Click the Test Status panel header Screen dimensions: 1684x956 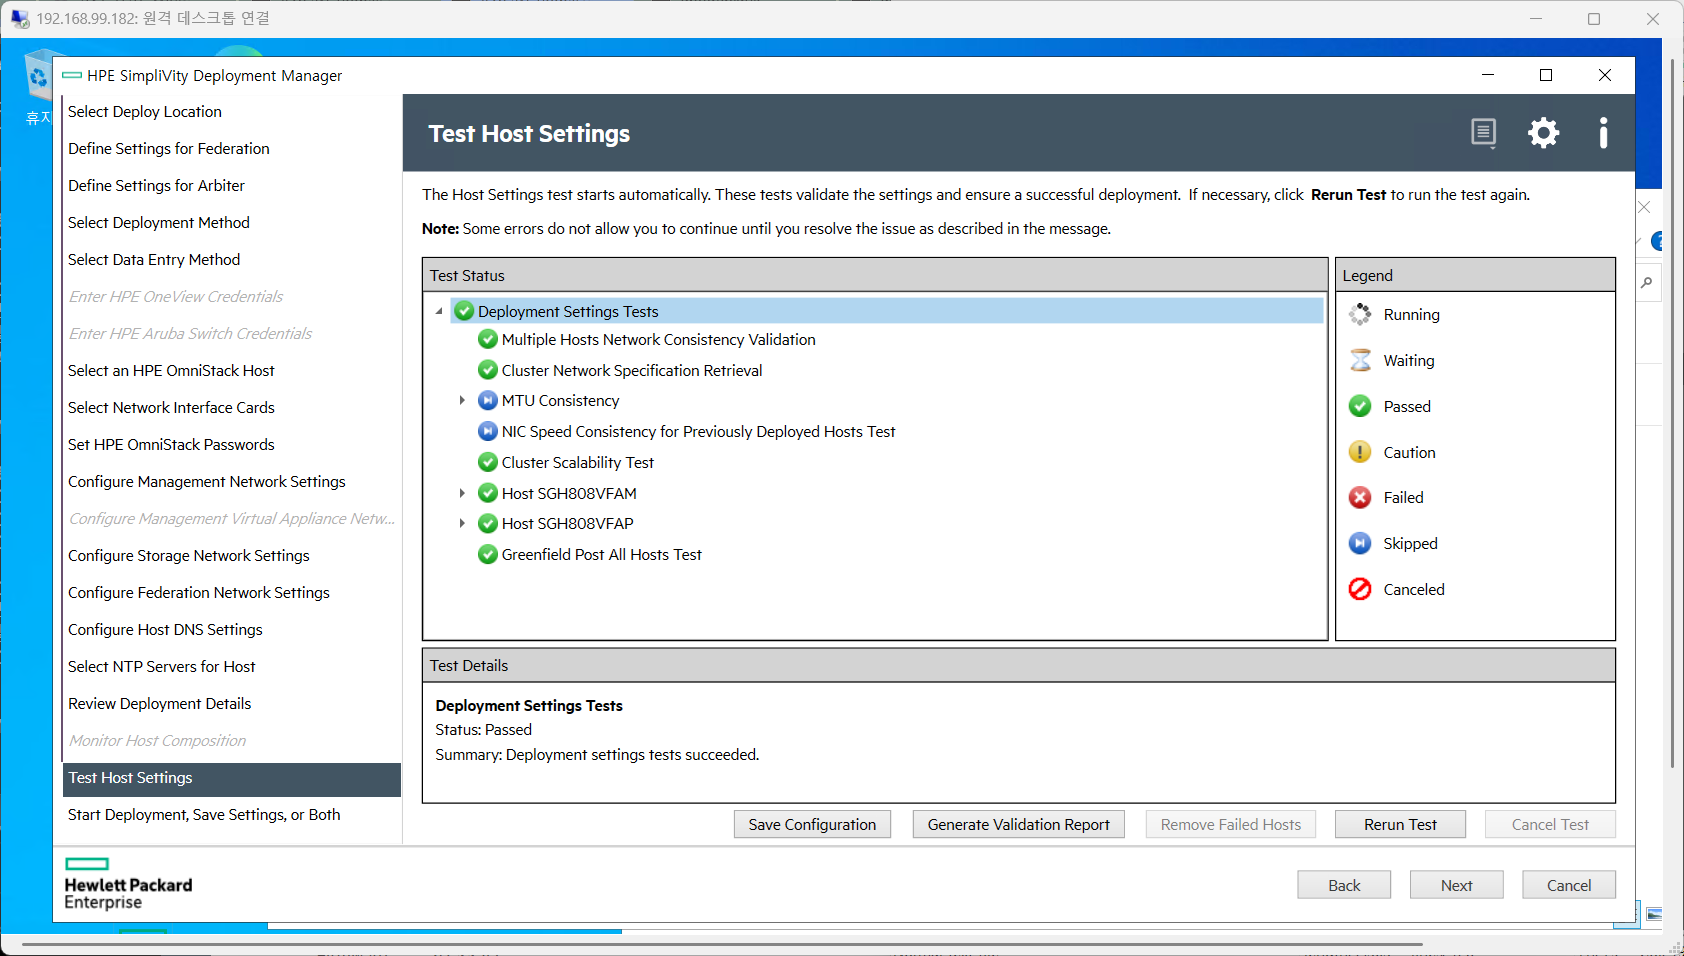(875, 275)
